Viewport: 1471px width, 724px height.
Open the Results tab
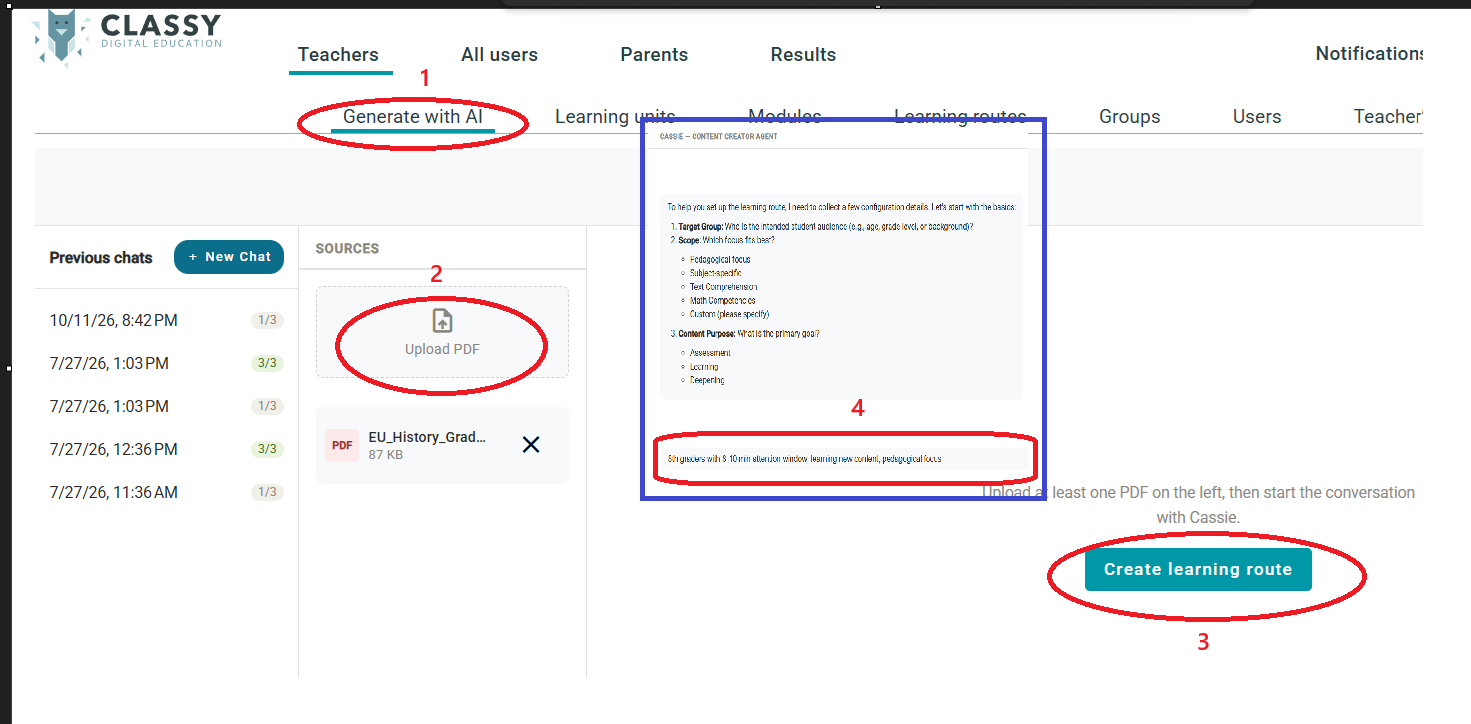pos(803,55)
